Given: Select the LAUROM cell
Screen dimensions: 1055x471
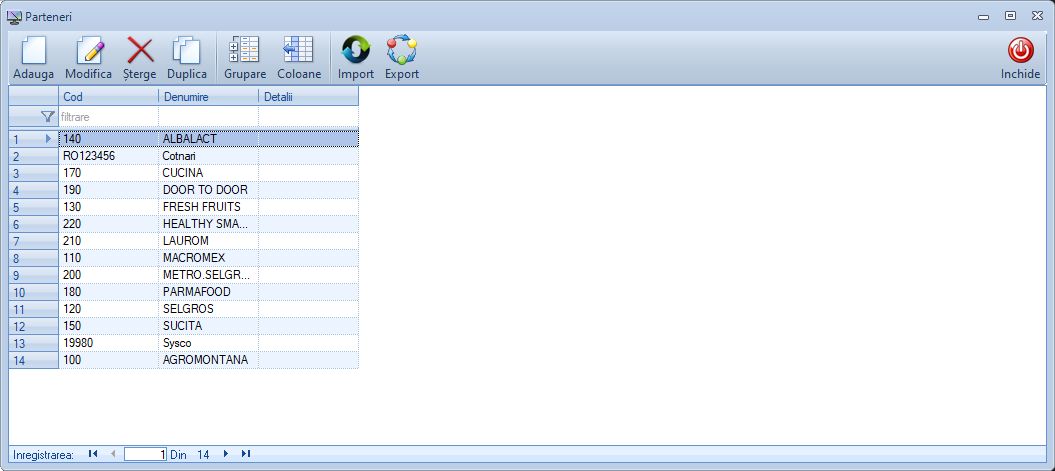Looking at the screenshot, I should click(x=209, y=241).
